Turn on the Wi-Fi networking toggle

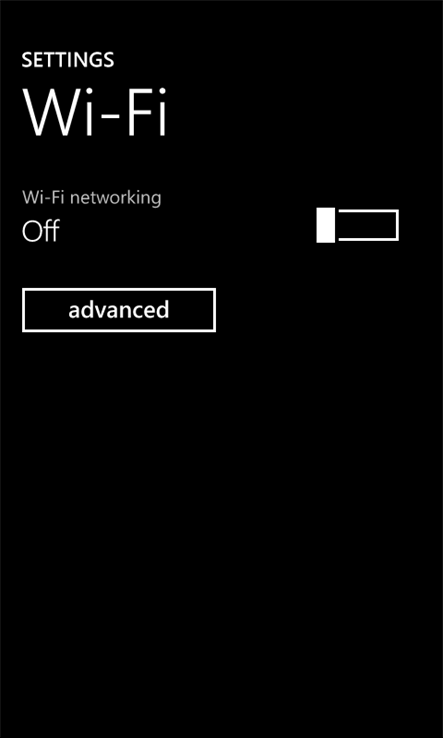tap(357, 225)
